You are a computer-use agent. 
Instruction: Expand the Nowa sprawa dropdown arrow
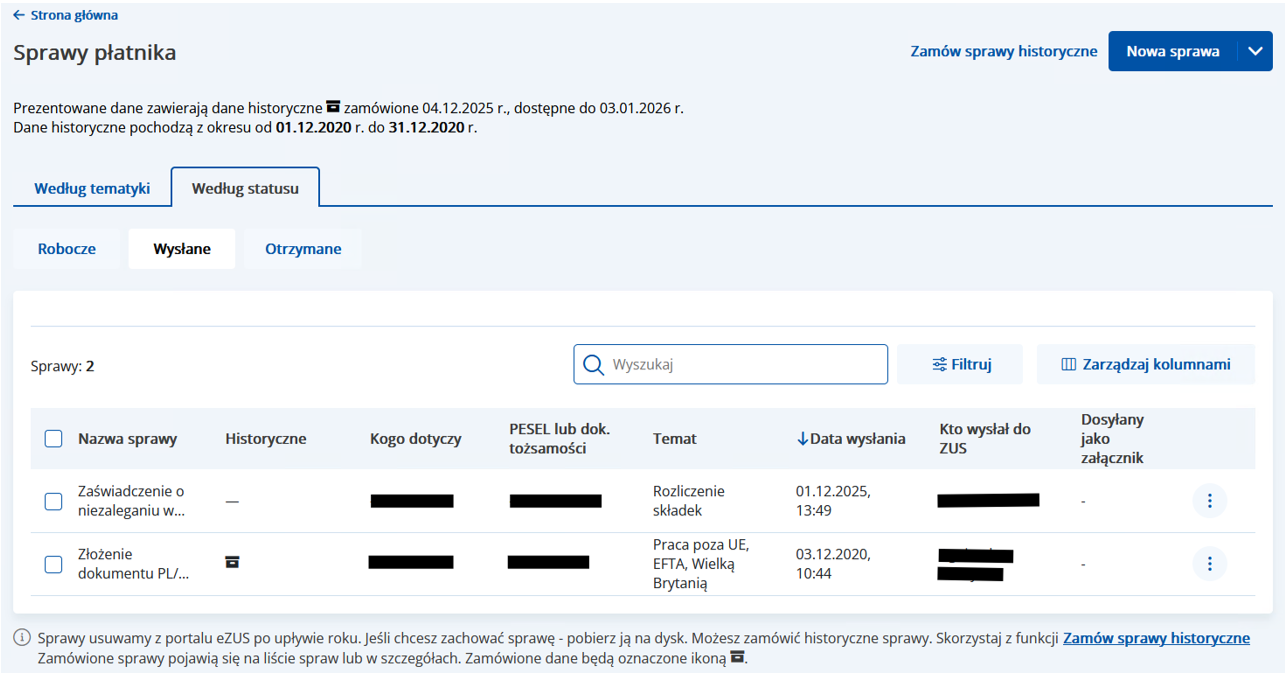1255,51
